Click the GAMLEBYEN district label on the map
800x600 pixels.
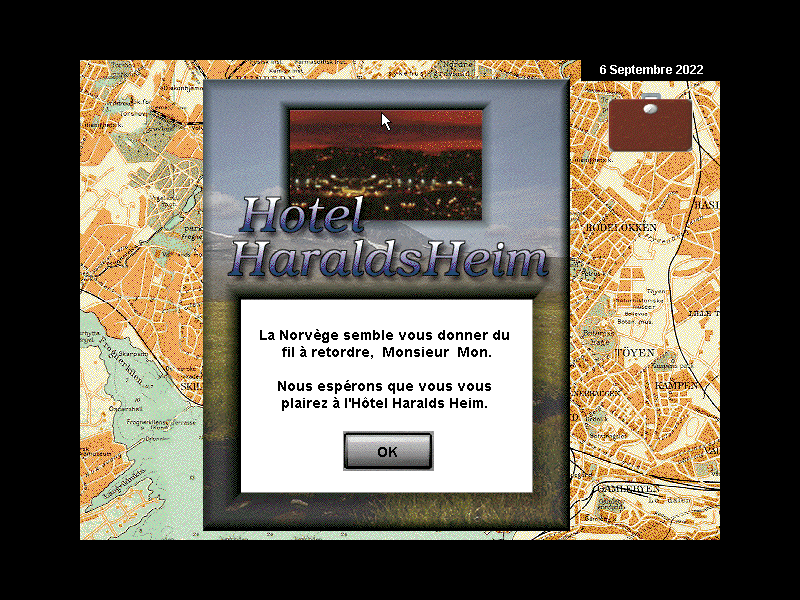629,489
